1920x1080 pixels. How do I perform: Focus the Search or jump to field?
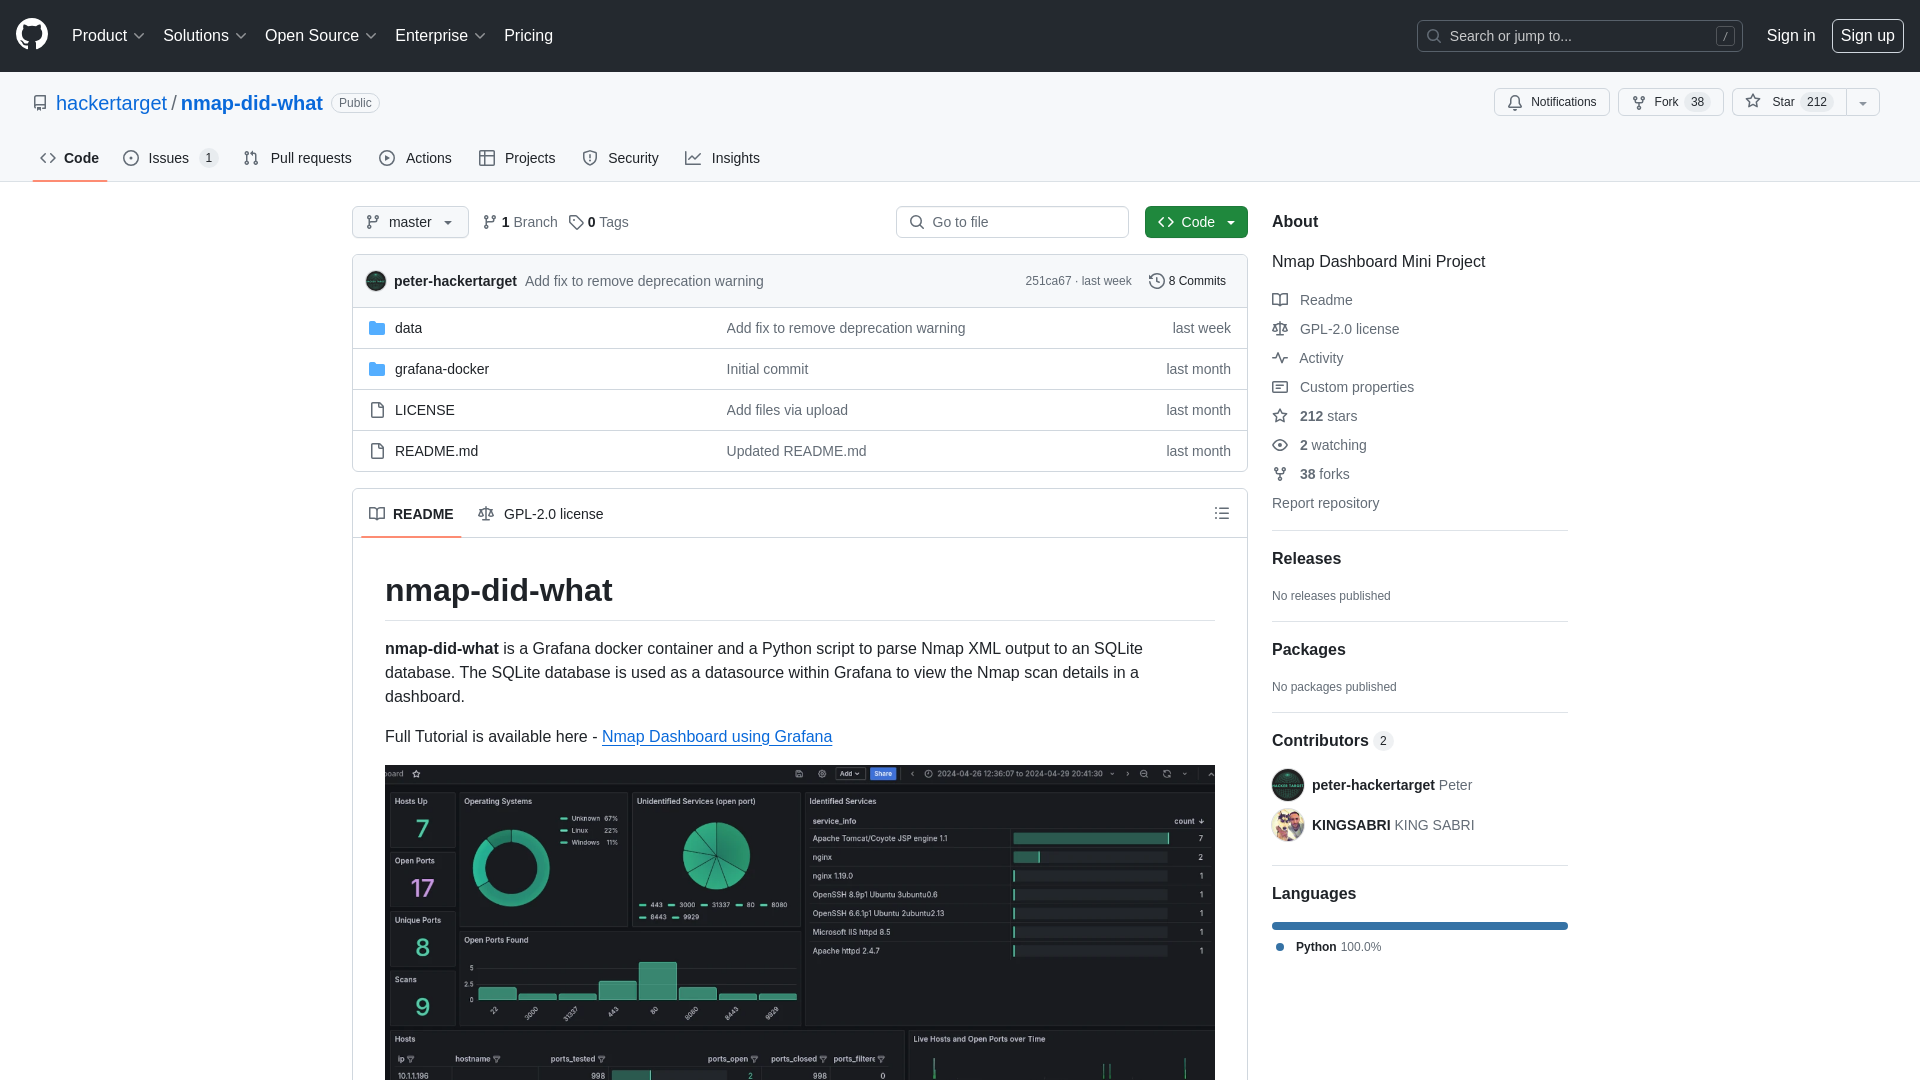tap(1580, 36)
